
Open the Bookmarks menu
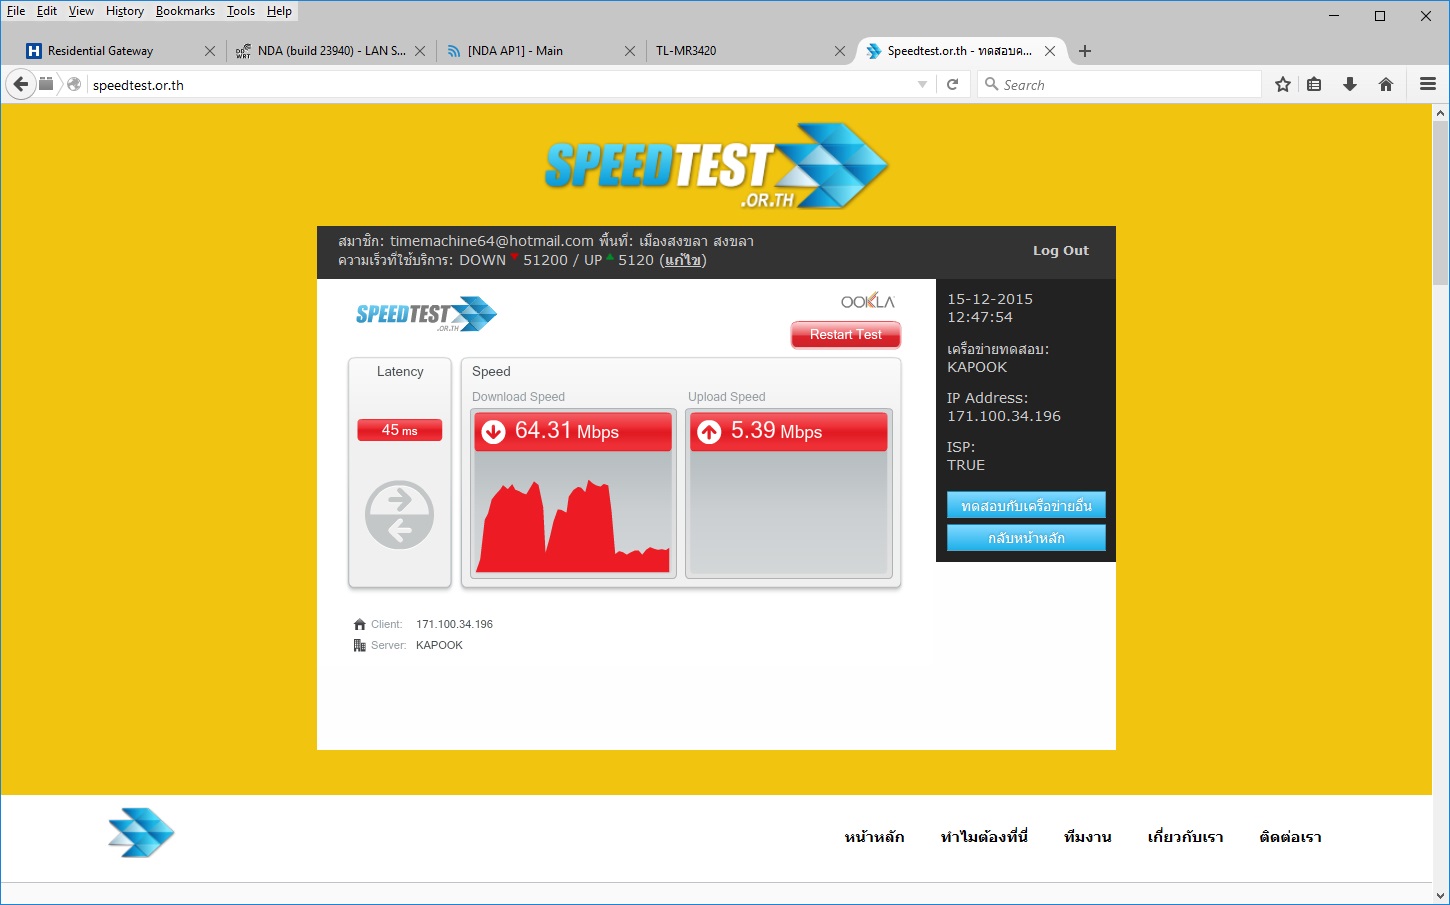pyautogui.click(x=185, y=11)
